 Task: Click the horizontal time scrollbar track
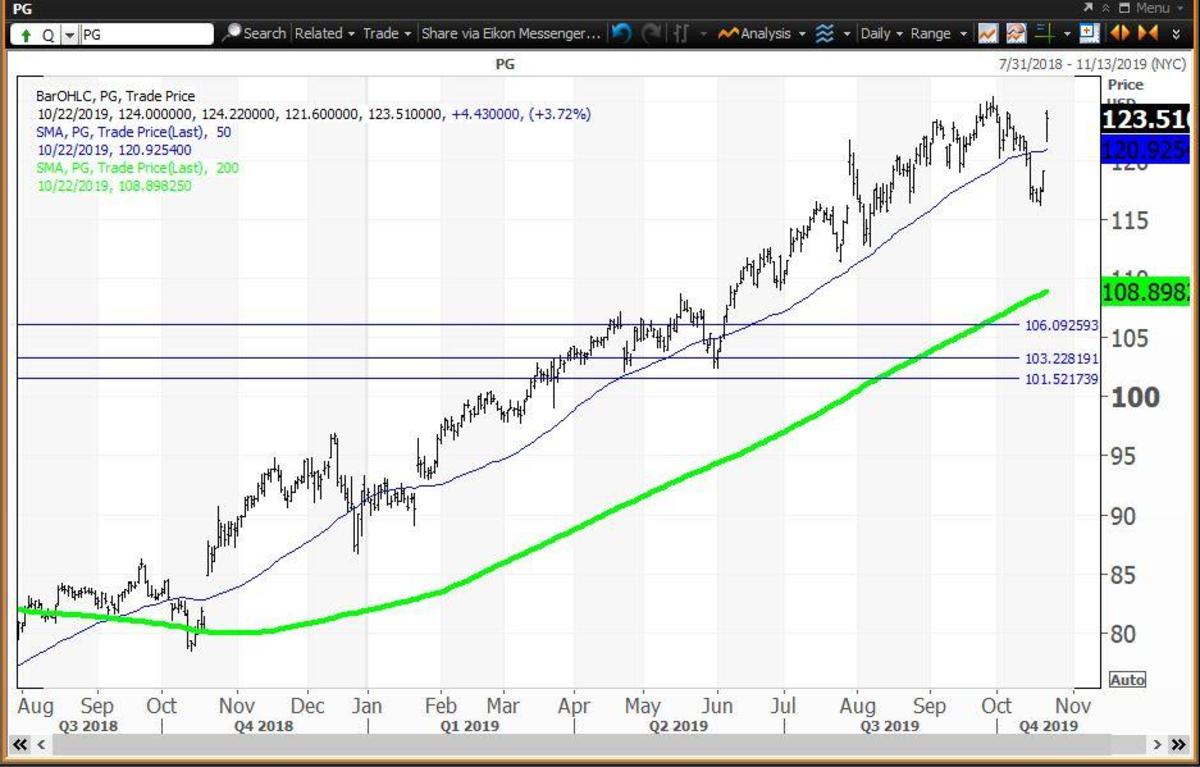click(600, 745)
